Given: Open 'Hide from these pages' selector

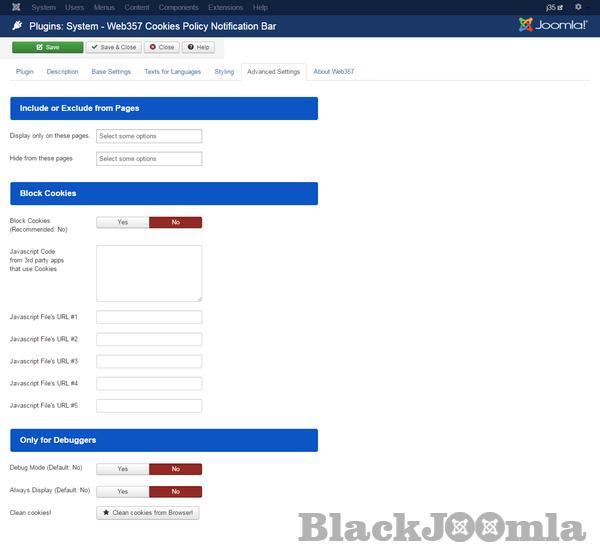Looking at the screenshot, I should click(149, 159).
